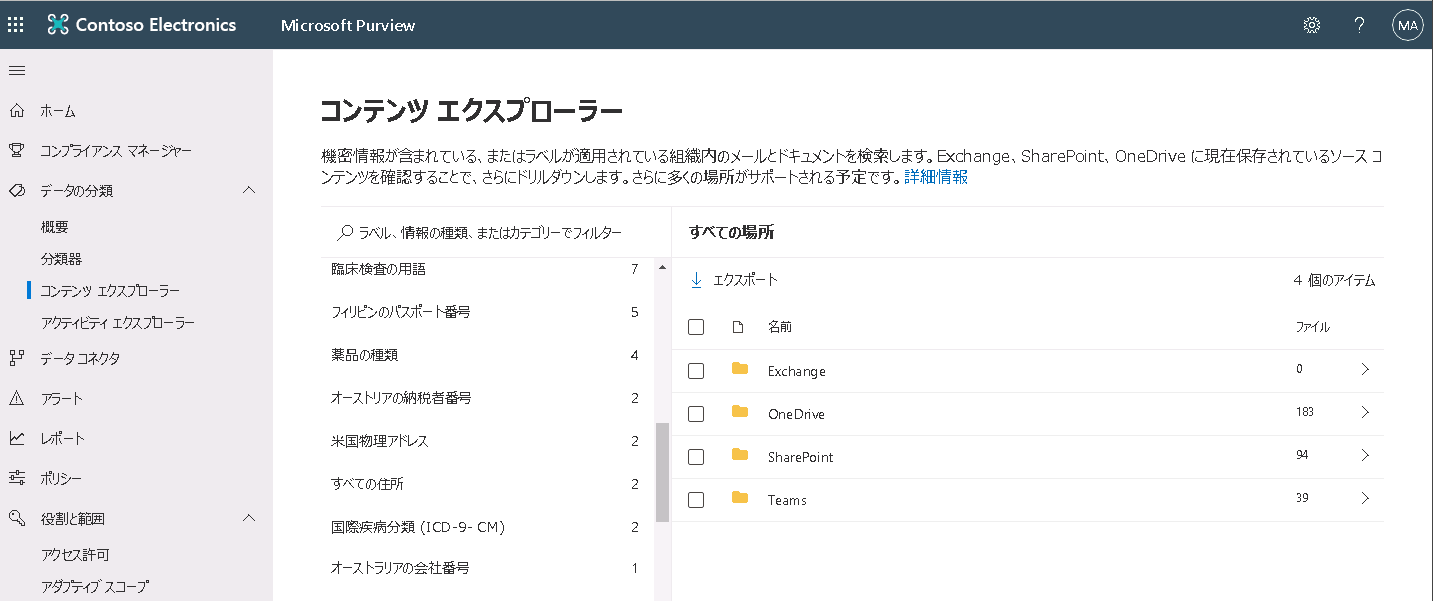Check the select-all checkbox above the list

point(696,326)
